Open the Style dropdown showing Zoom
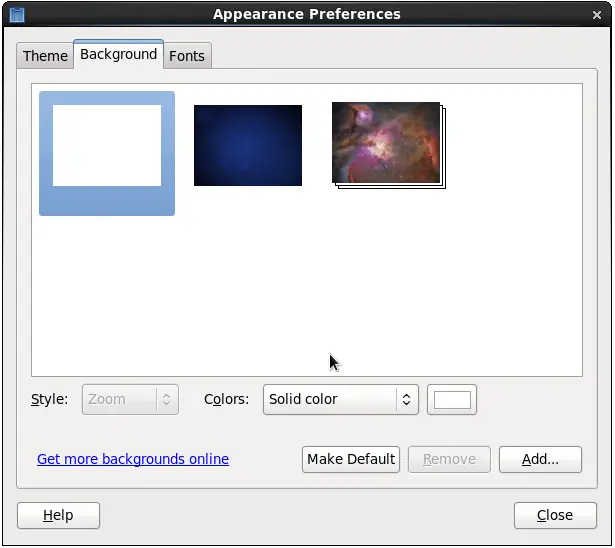The image size is (615, 548). (x=130, y=399)
